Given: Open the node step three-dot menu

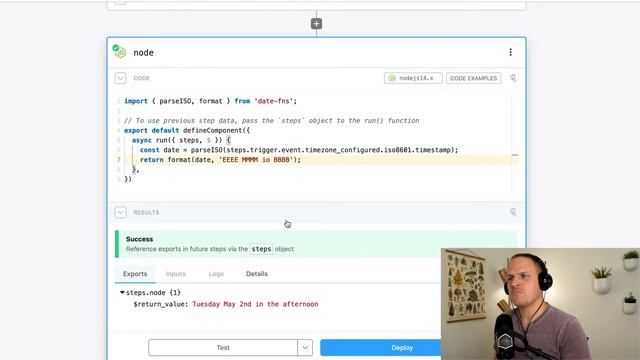Looking at the screenshot, I should point(511,52).
